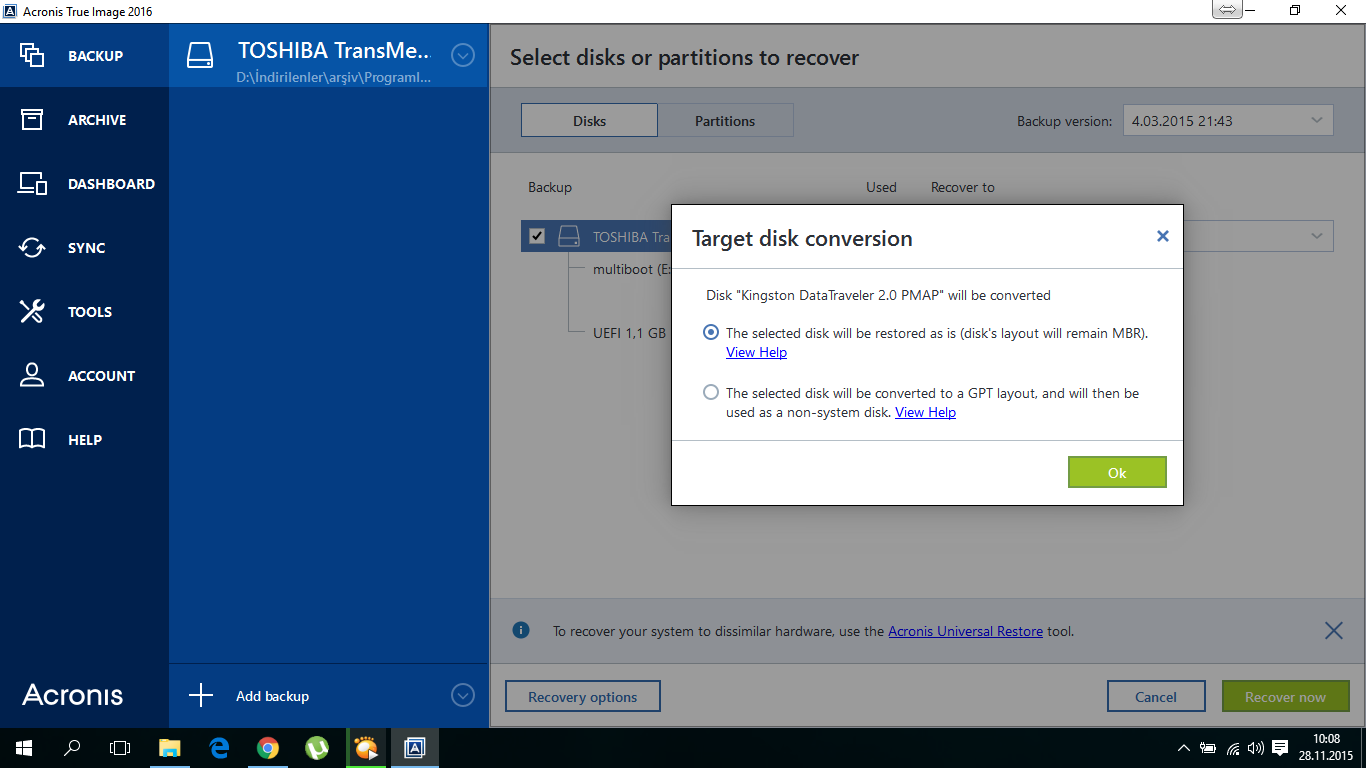This screenshot has height=768, width=1366.
Task: Confirm dialog with Ok button
Action: [x=1117, y=472]
